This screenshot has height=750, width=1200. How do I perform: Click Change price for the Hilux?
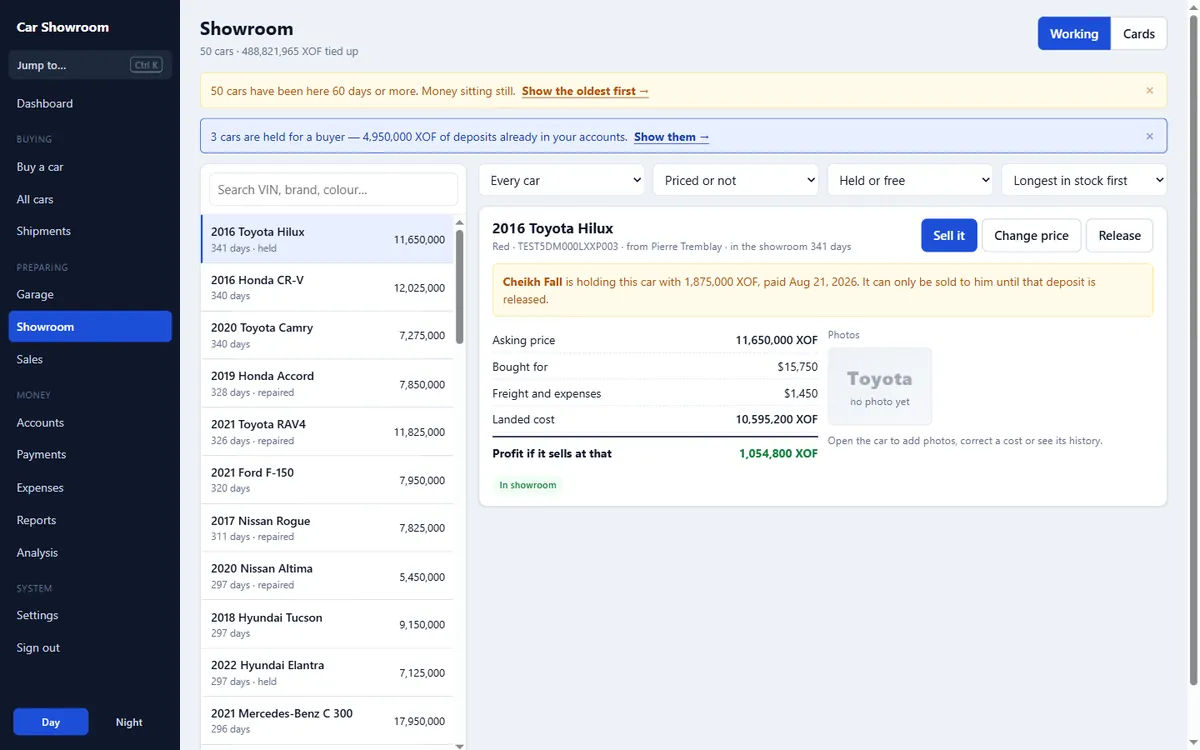[x=1031, y=236]
